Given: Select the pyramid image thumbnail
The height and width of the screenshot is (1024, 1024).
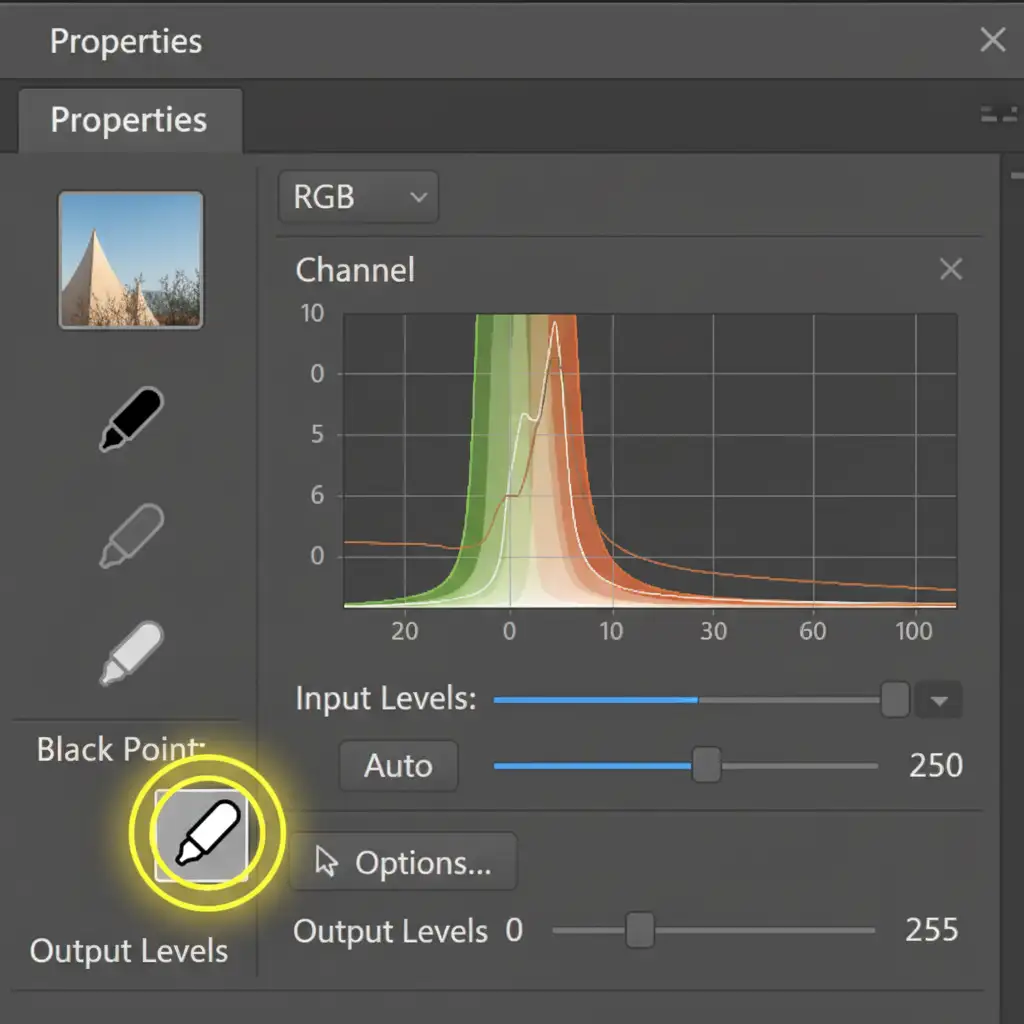Looking at the screenshot, I should tap(131, 260).
